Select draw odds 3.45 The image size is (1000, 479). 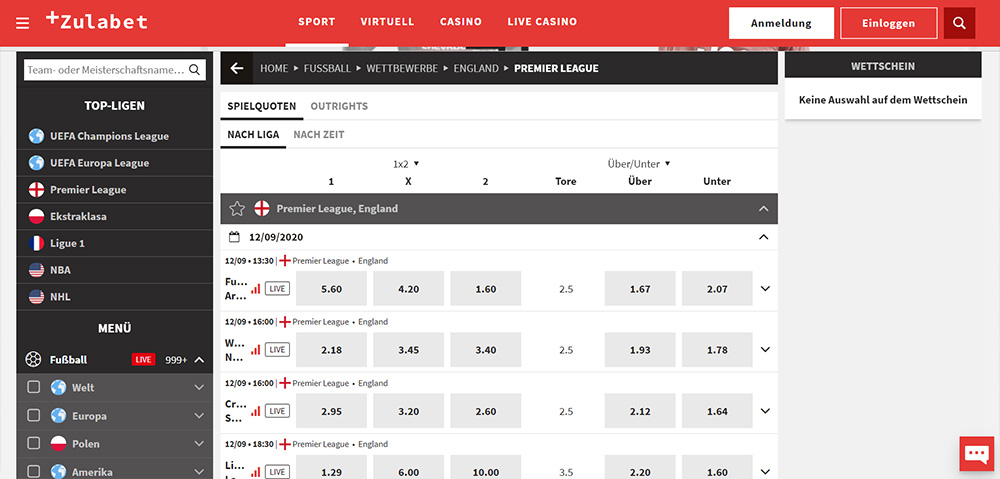pyautogui.click(x=408, y=350)
